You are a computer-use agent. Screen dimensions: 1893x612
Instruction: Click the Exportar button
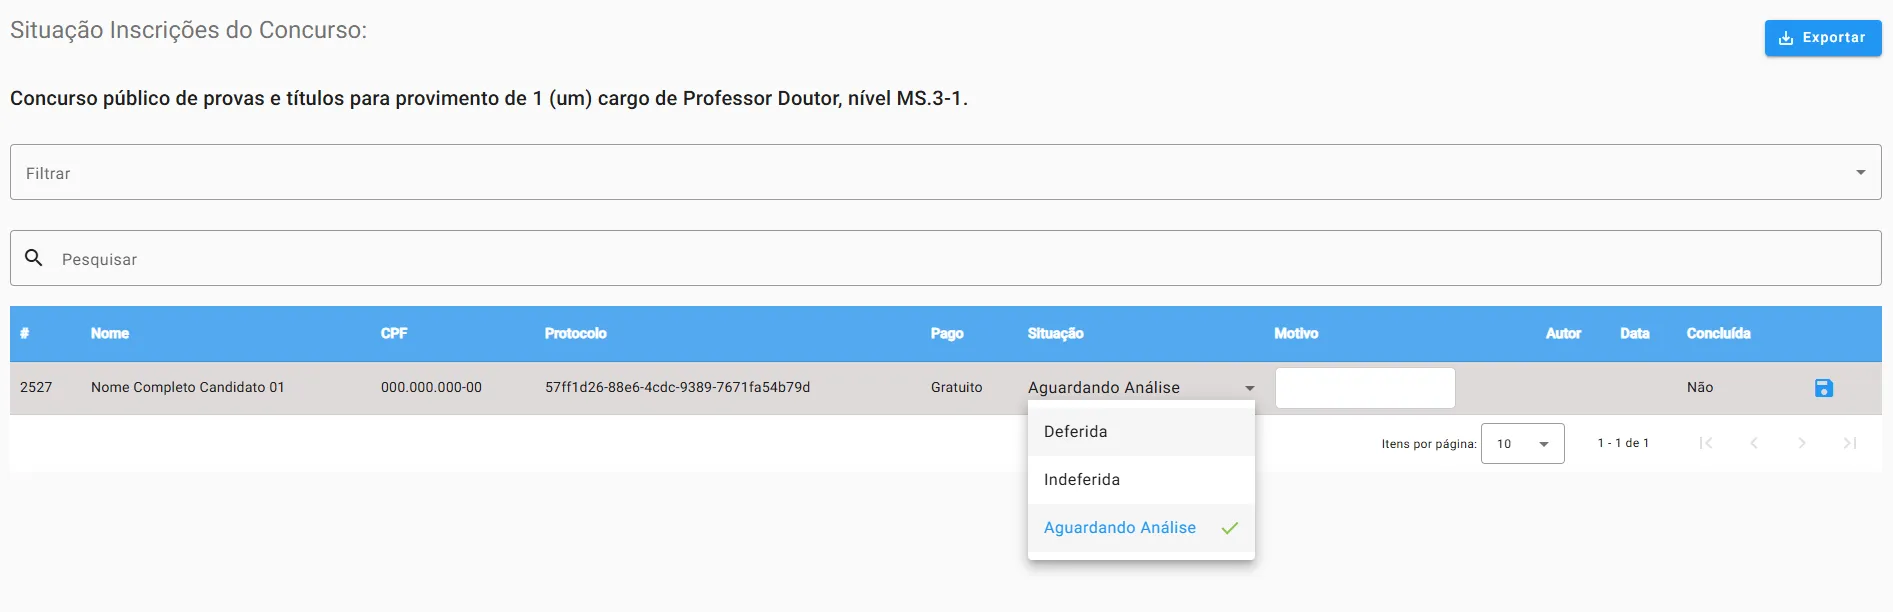[1822, 38]
